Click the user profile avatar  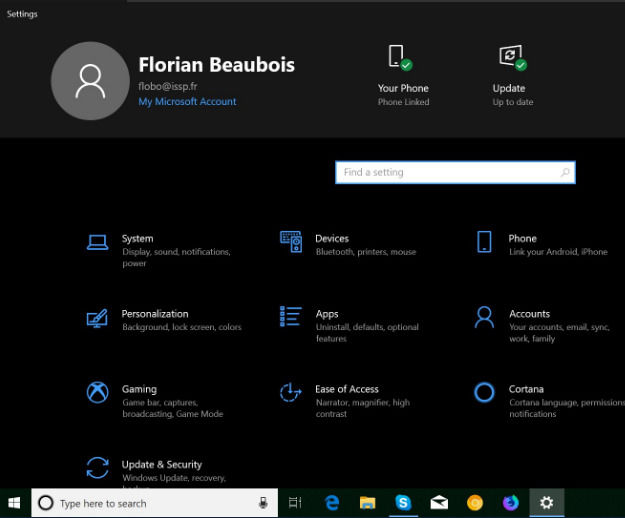tap(90, 81)
